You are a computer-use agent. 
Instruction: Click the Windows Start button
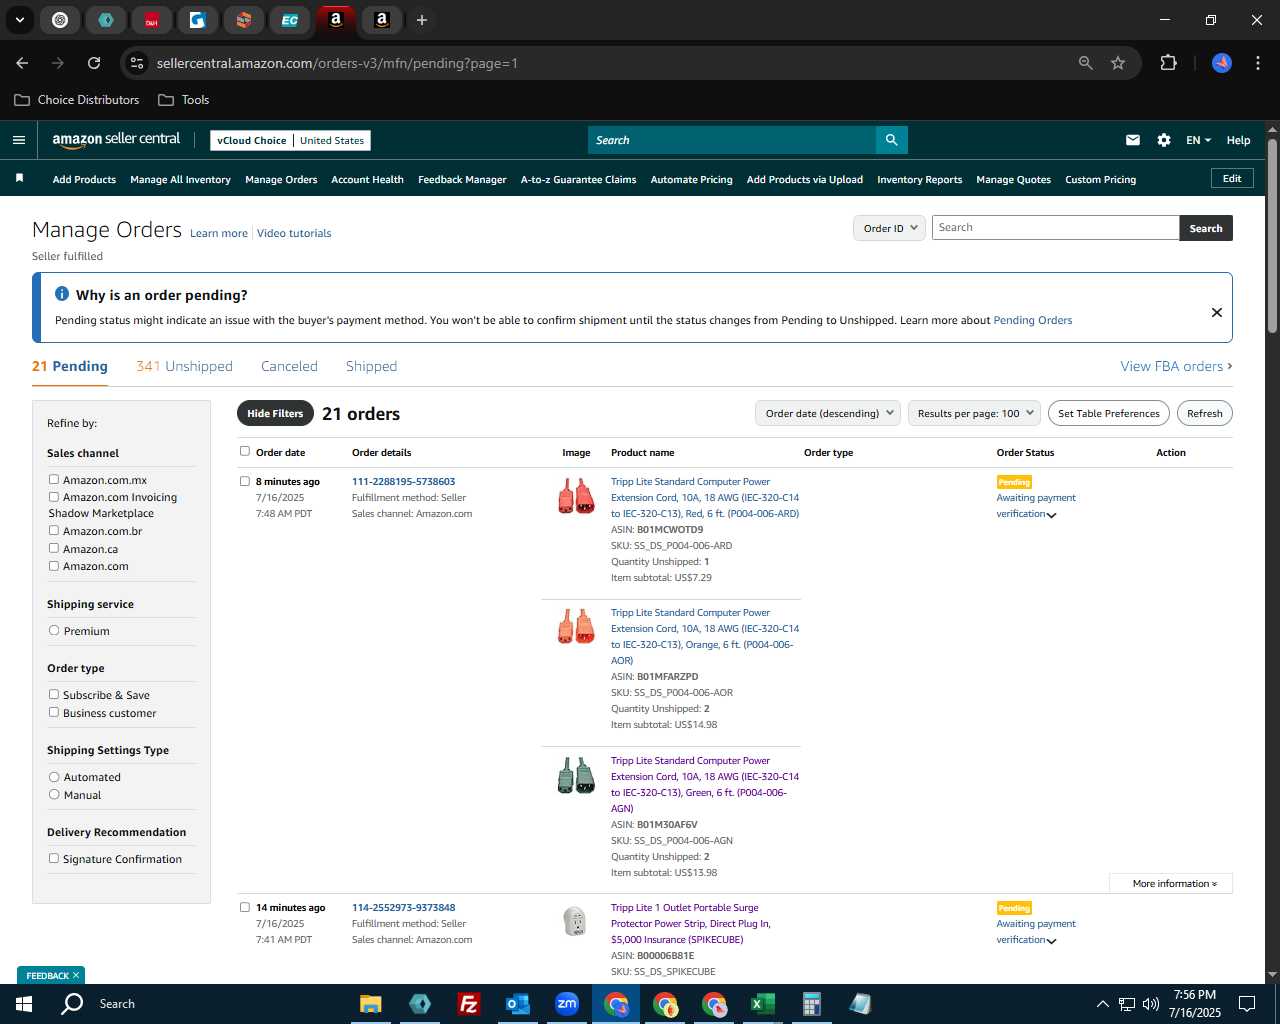click(24, 1004)
